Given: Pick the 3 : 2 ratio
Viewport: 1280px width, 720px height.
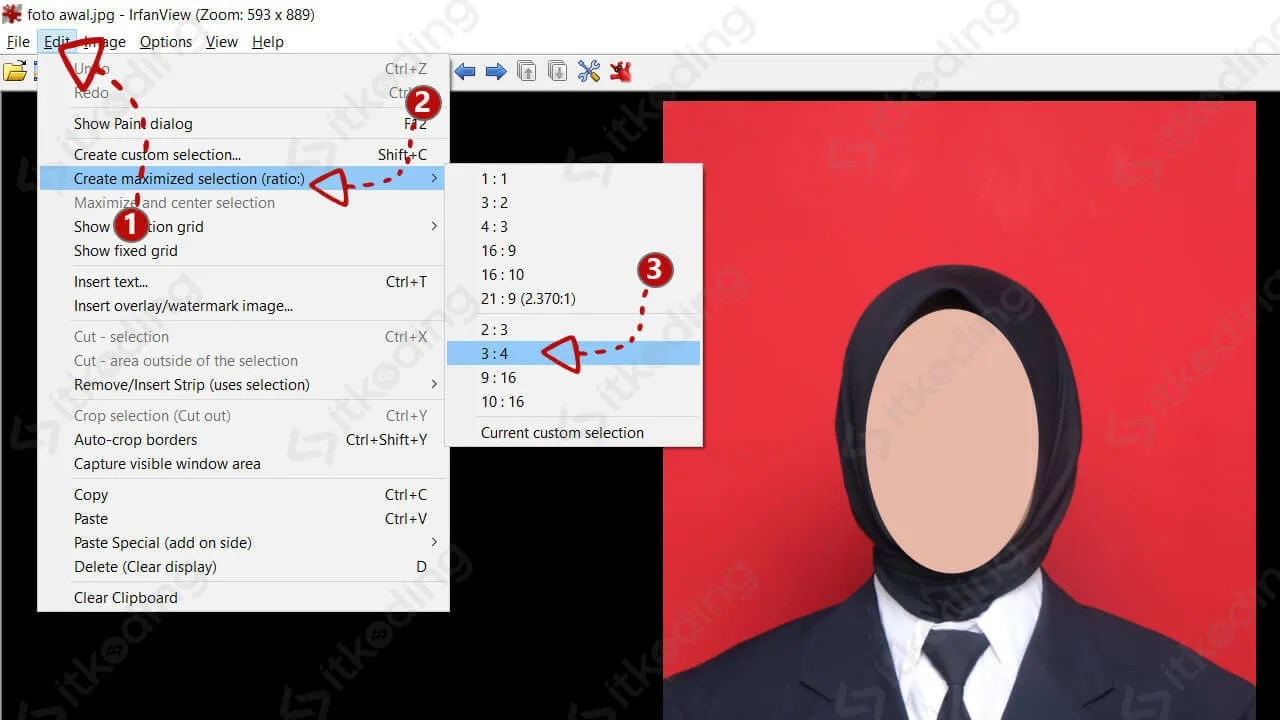Looking at the screenshot, I should [x=573, y=203].
